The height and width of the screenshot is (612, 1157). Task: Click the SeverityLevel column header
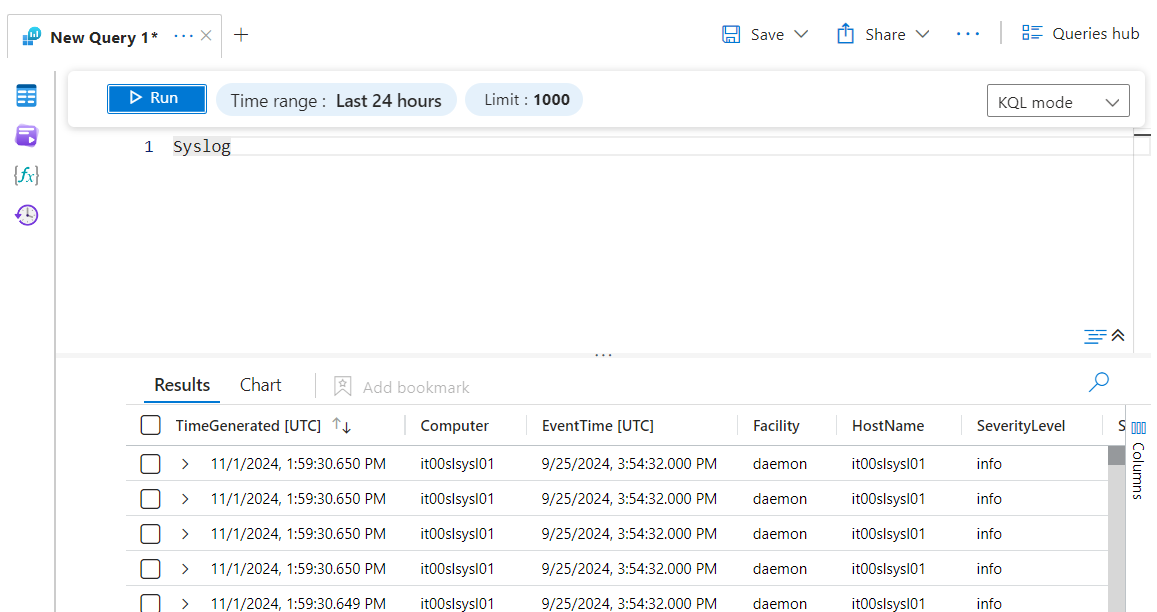pyautogui.click(x=1020, y=426)
